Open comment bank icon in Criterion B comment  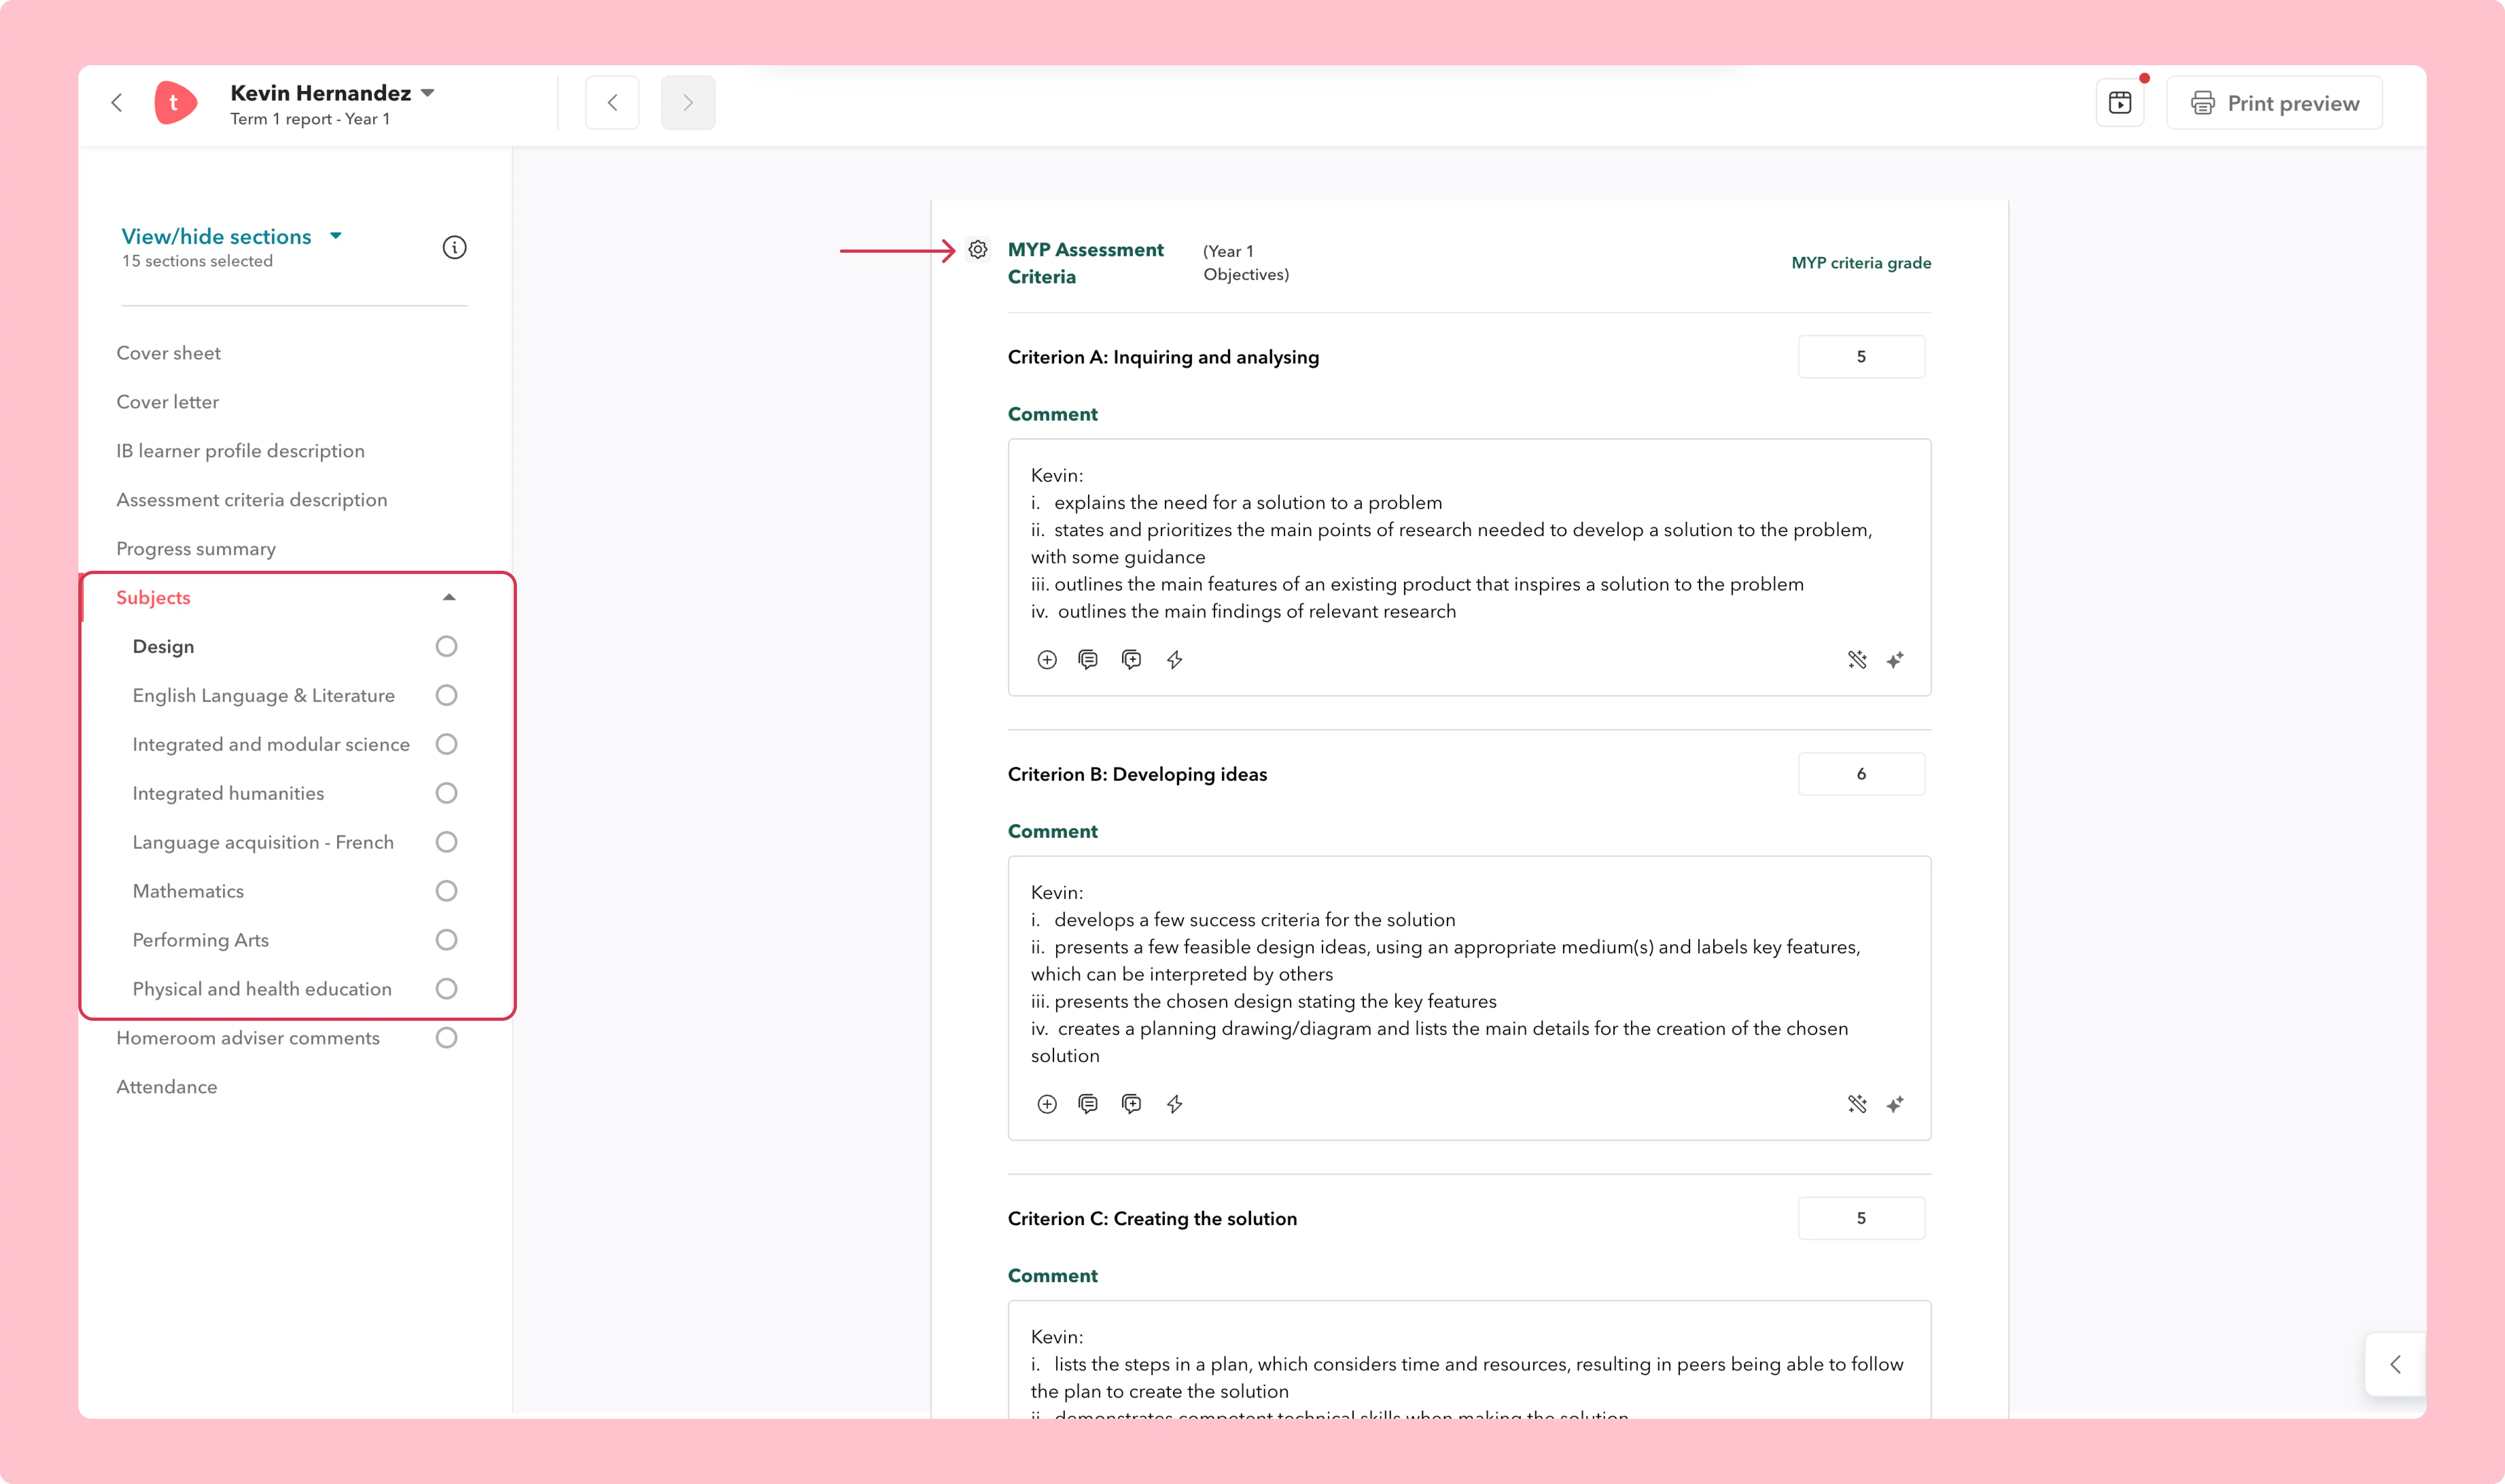point(1089,1104)
